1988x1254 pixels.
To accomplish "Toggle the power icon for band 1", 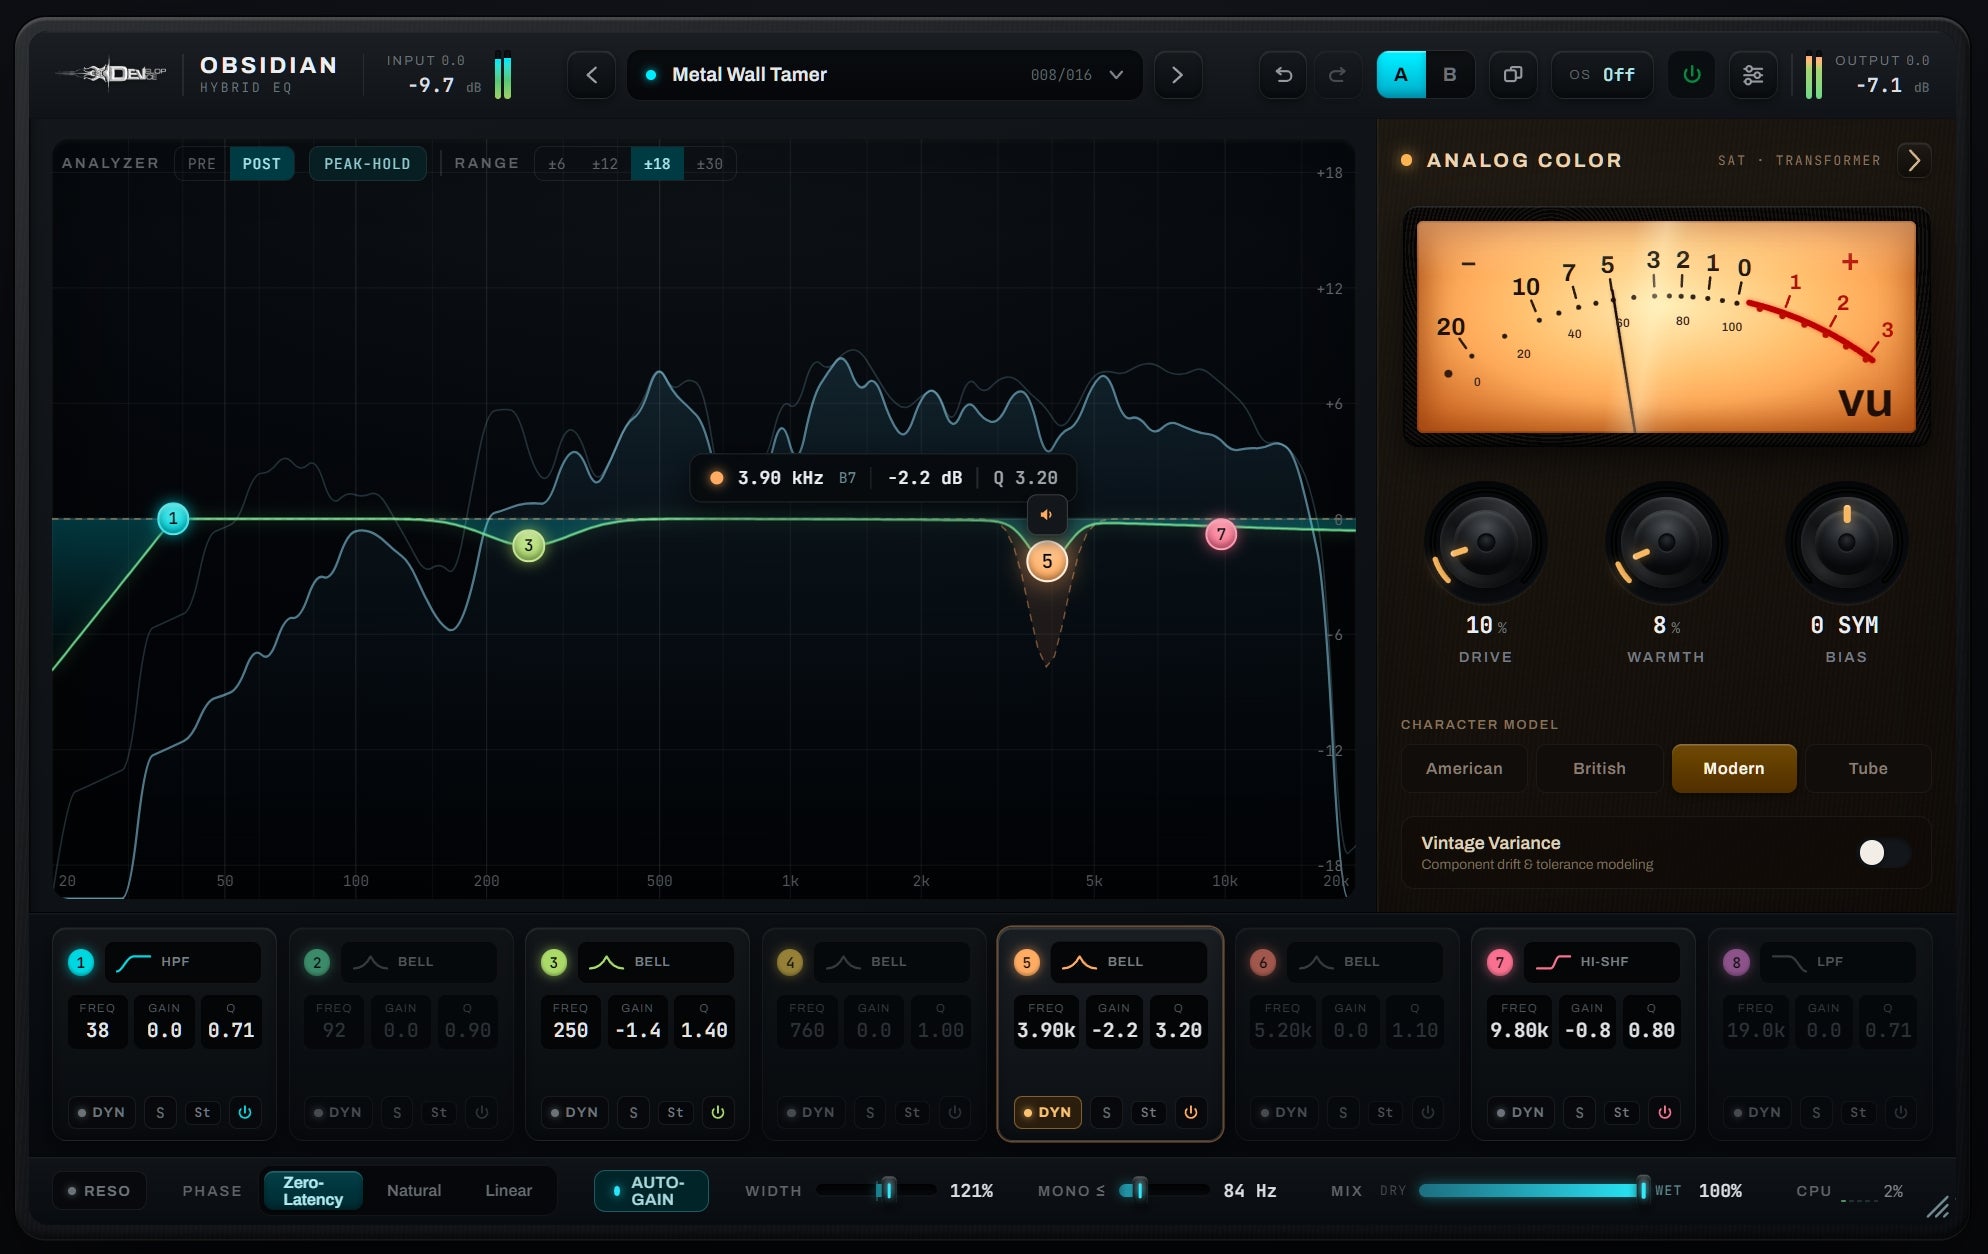I will 244,1112.
